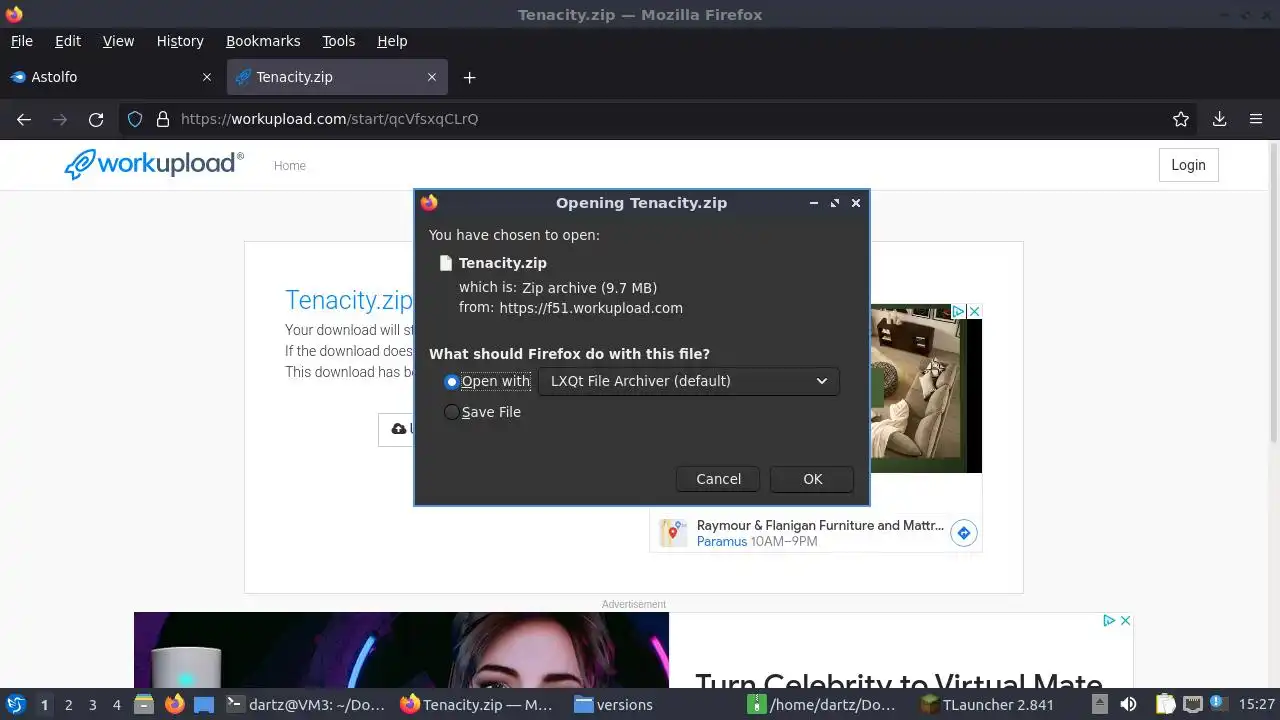Viewport: 1280px width, 720px height.
Task: Click OK in the Opening Tenacity.zip dialog
Action: click(812, 479)
